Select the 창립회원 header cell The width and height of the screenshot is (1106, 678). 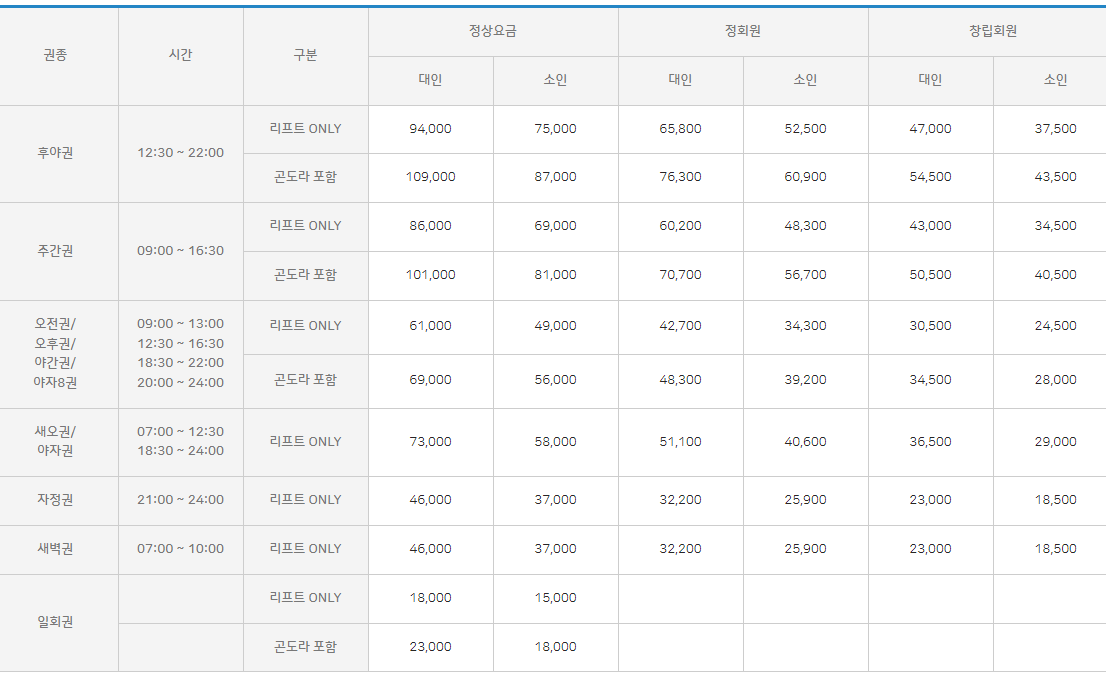click(992, 31)
